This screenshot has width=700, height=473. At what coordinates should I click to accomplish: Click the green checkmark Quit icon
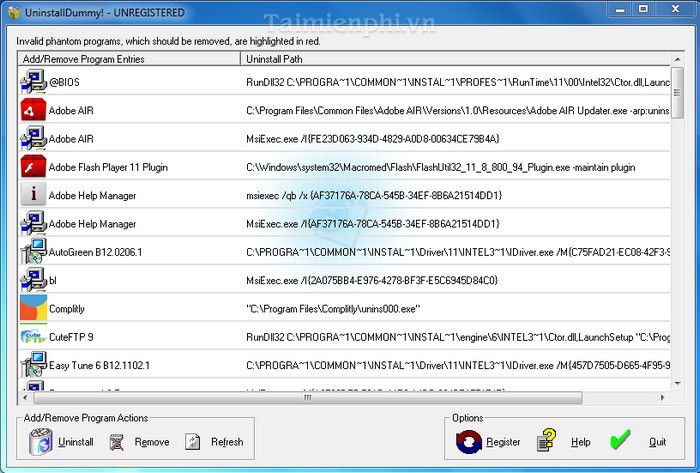pyautogui.click(x=620, y=440)
